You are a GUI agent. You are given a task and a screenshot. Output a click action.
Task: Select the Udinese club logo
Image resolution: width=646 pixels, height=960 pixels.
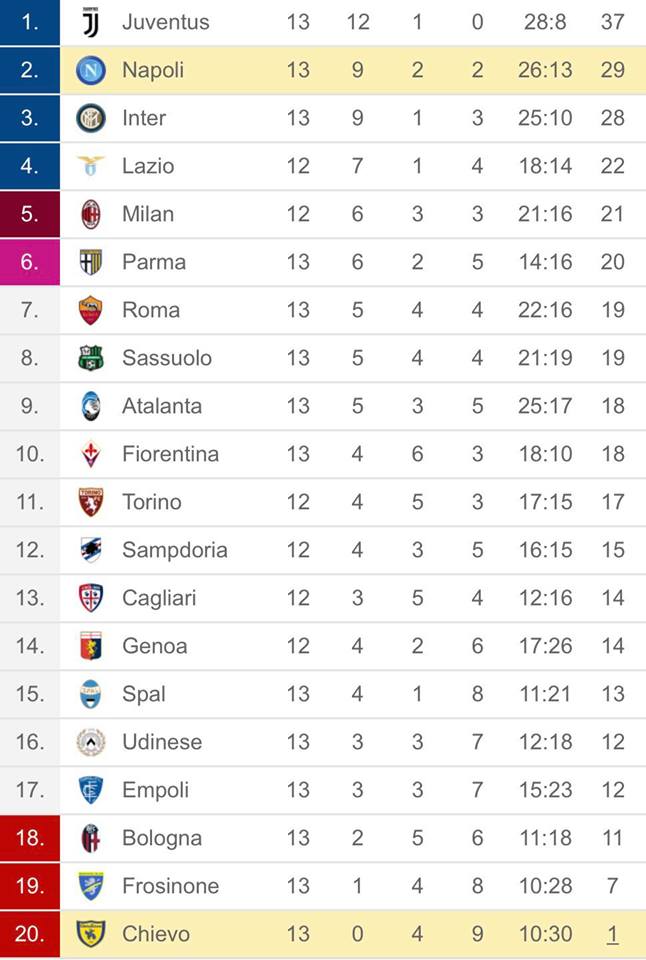[x=91, y=742]
